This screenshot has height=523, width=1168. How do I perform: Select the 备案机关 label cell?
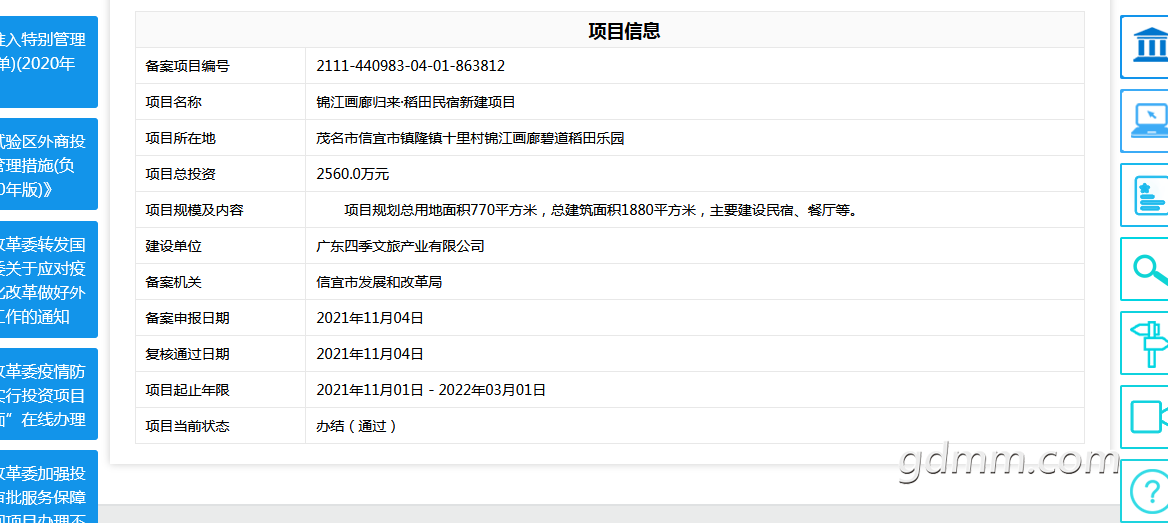(220, 282)
